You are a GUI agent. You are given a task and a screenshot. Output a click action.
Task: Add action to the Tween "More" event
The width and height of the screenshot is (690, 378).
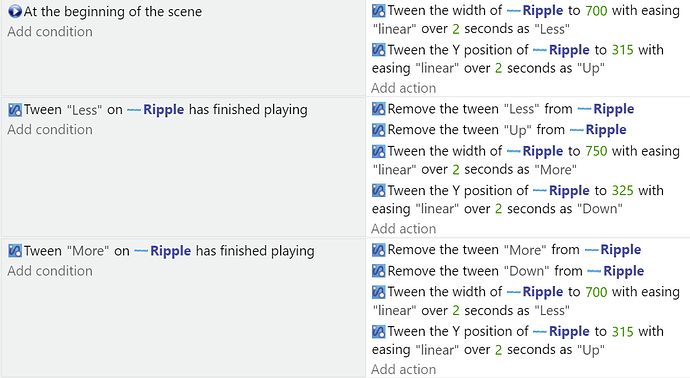point(404,370)
